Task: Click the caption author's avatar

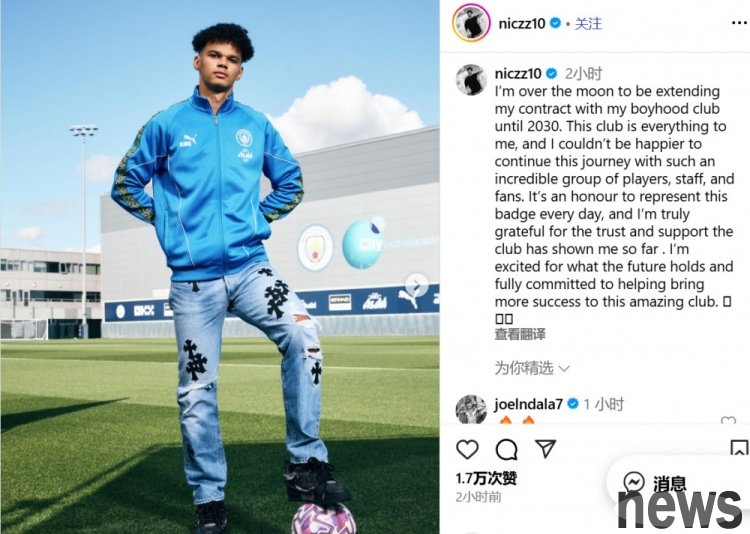Action: point(471,80)
